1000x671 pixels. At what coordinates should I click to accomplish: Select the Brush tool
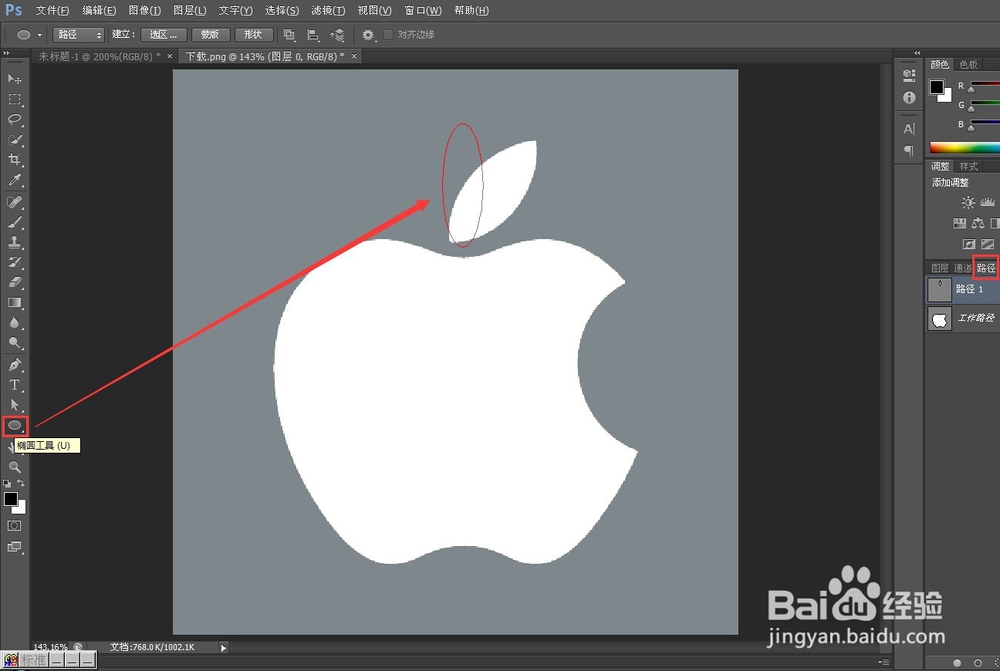[x=15, y=222]
